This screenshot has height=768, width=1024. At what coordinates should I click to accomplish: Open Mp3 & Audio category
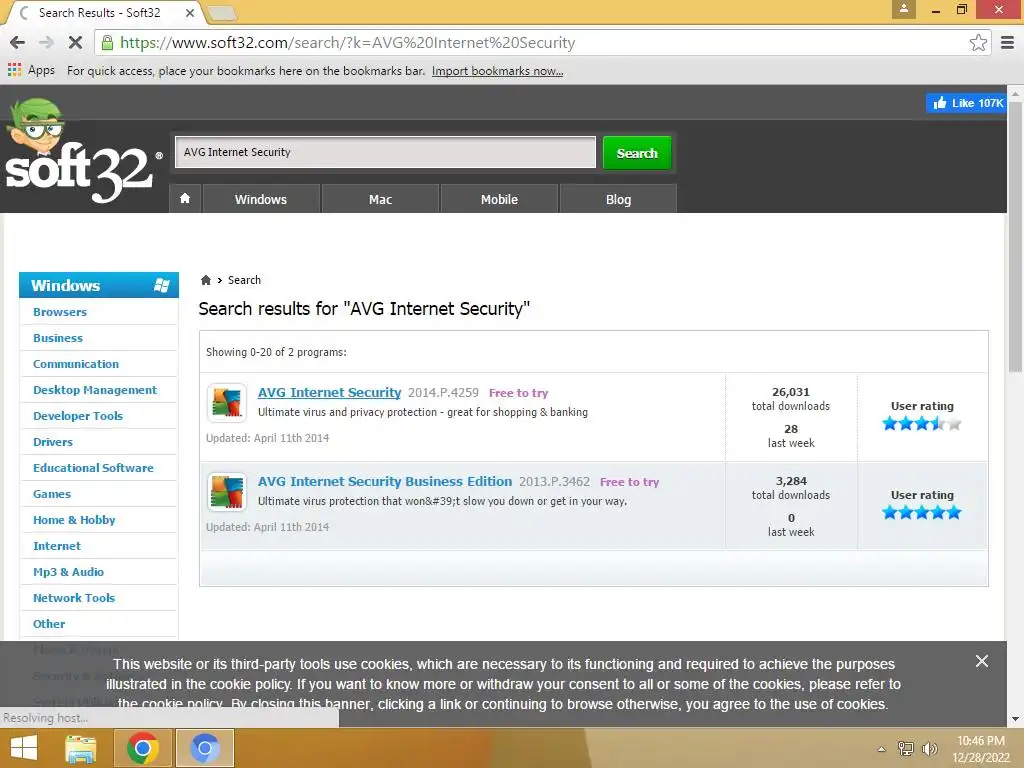(x=68, y=572)
